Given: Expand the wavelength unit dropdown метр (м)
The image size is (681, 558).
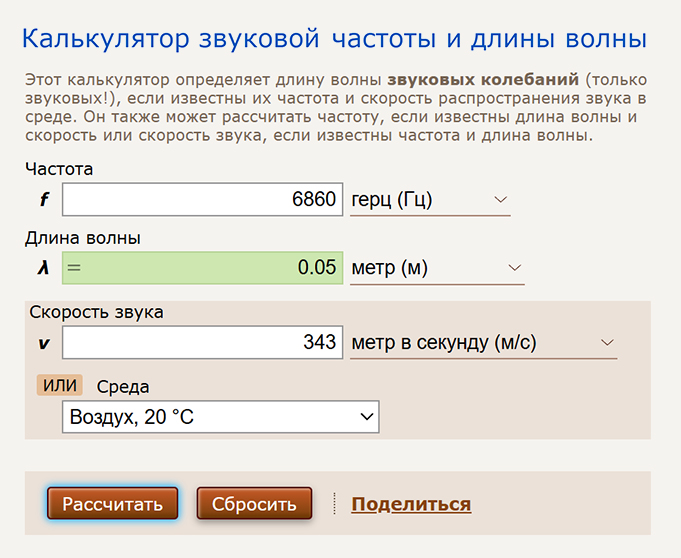Looking at the screenshot, I should point(436,268).
